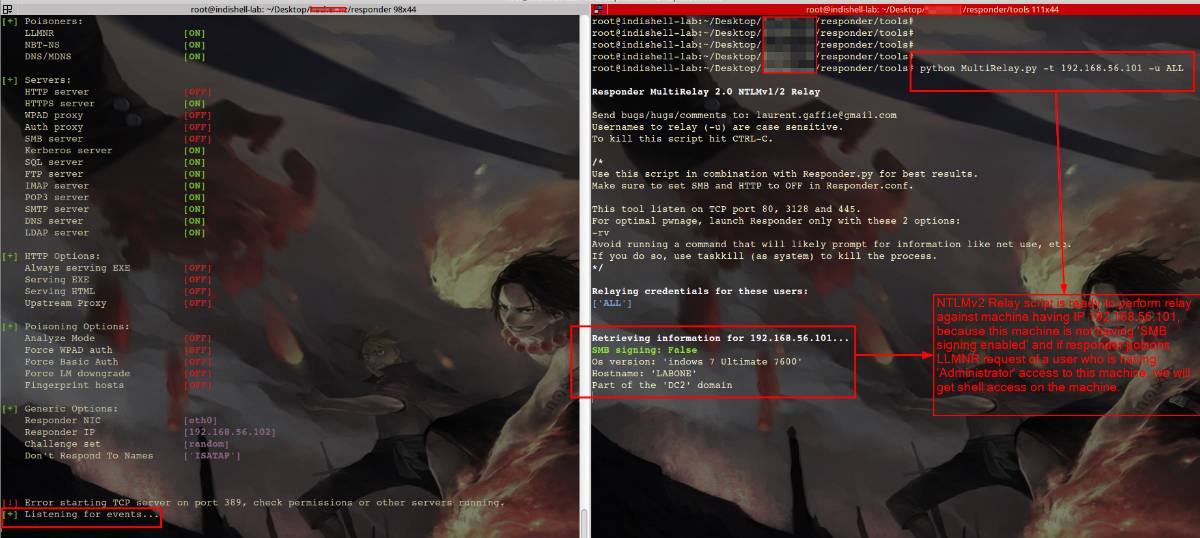
Task: Click the 'Responder MultiRelay 2.0 NTLMv1/2 Relay' heading
Action: pos(706,92)
